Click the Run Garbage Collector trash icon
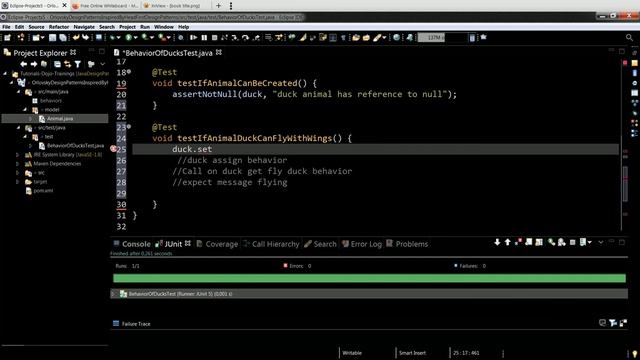 (x=472, y=38)
